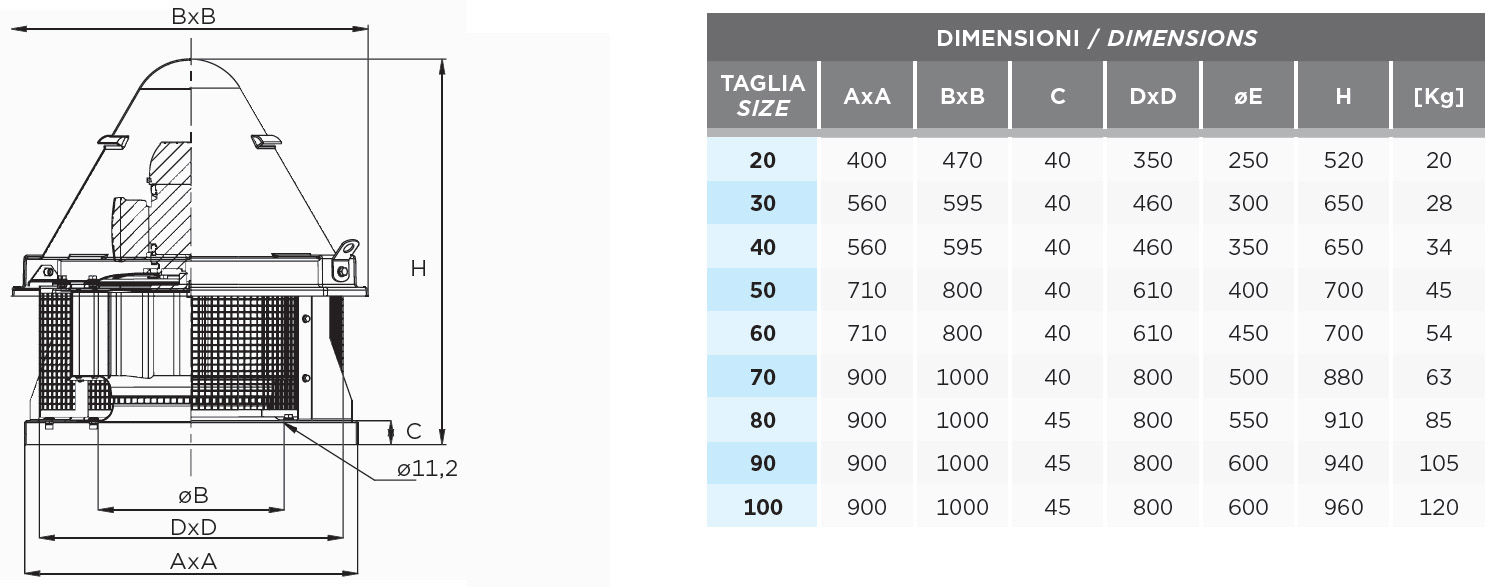Click the [Kg] weight column header
Screen dimensions: 1497x587
pos(1438,96)
